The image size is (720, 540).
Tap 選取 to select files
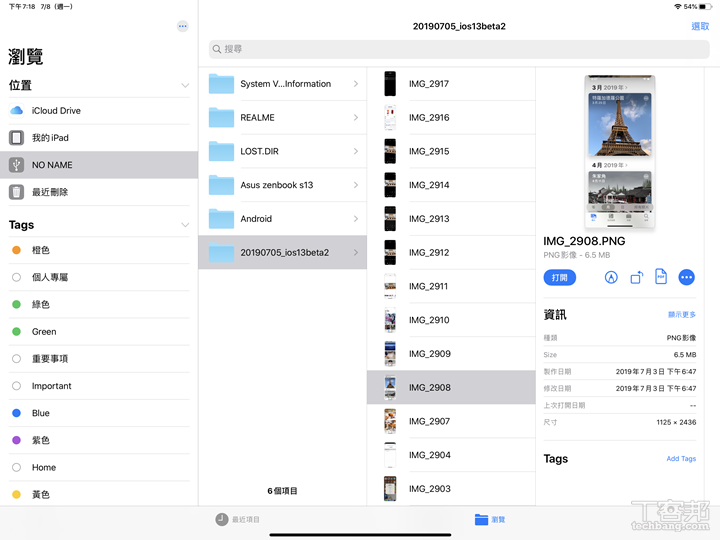click(x=700, y=26)
